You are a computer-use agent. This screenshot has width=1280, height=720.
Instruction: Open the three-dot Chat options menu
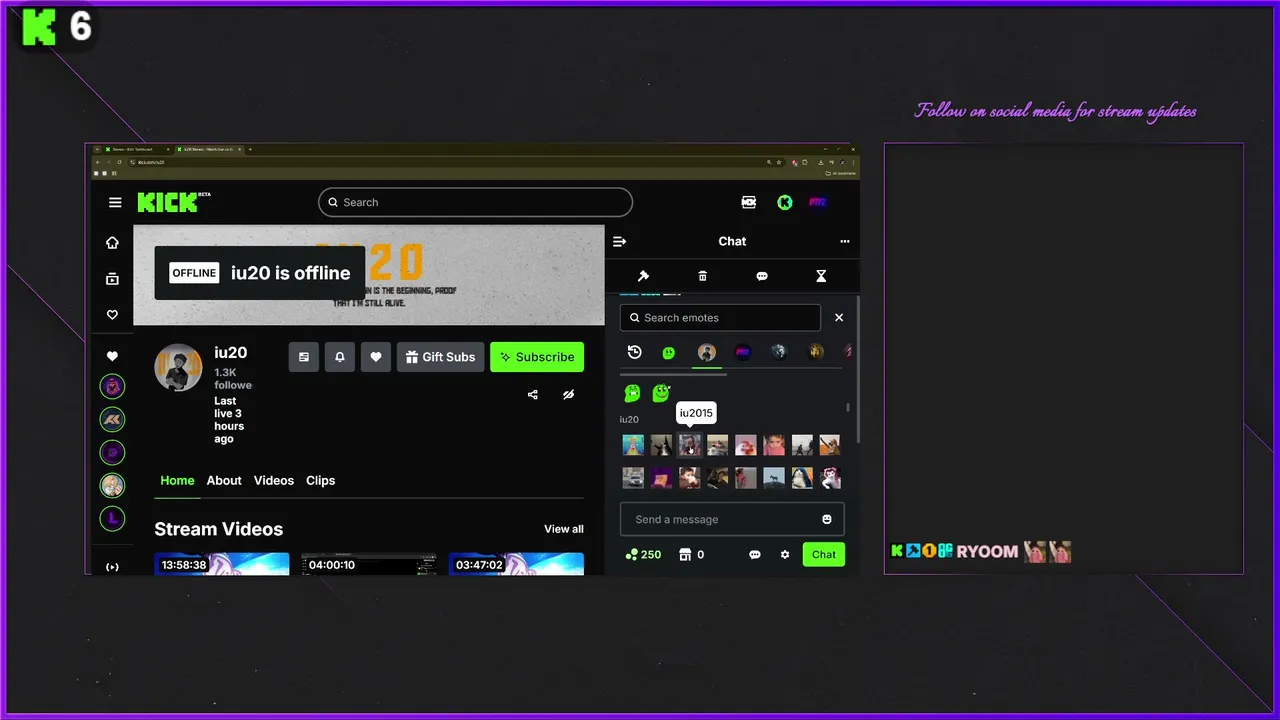[845, 241]
